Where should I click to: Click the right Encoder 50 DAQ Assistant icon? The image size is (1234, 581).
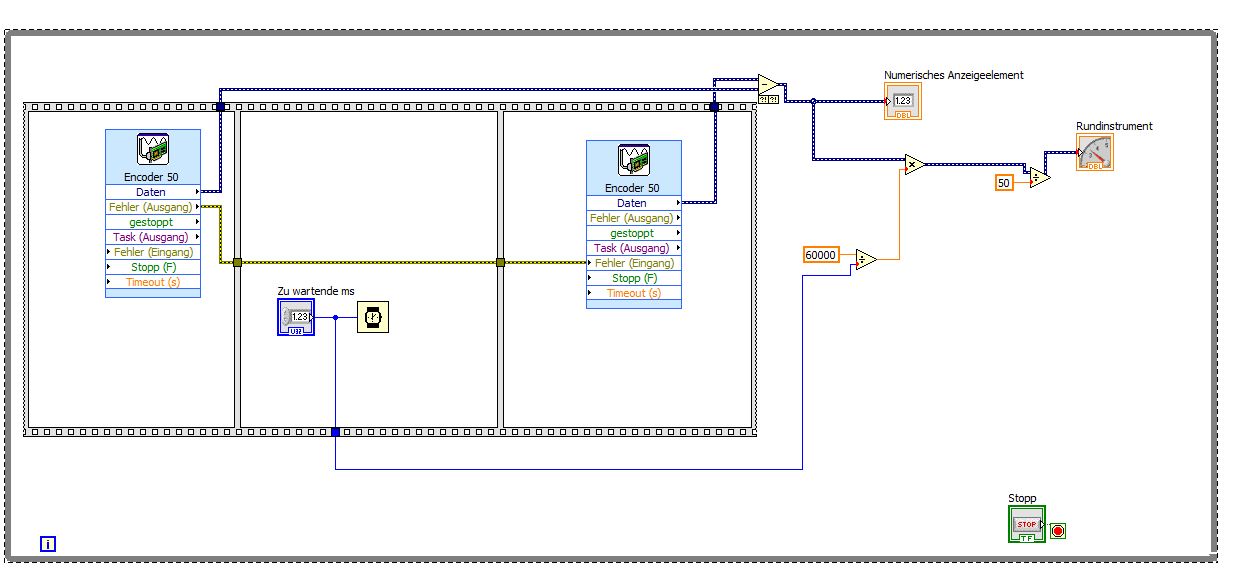[x=634, y=162]
